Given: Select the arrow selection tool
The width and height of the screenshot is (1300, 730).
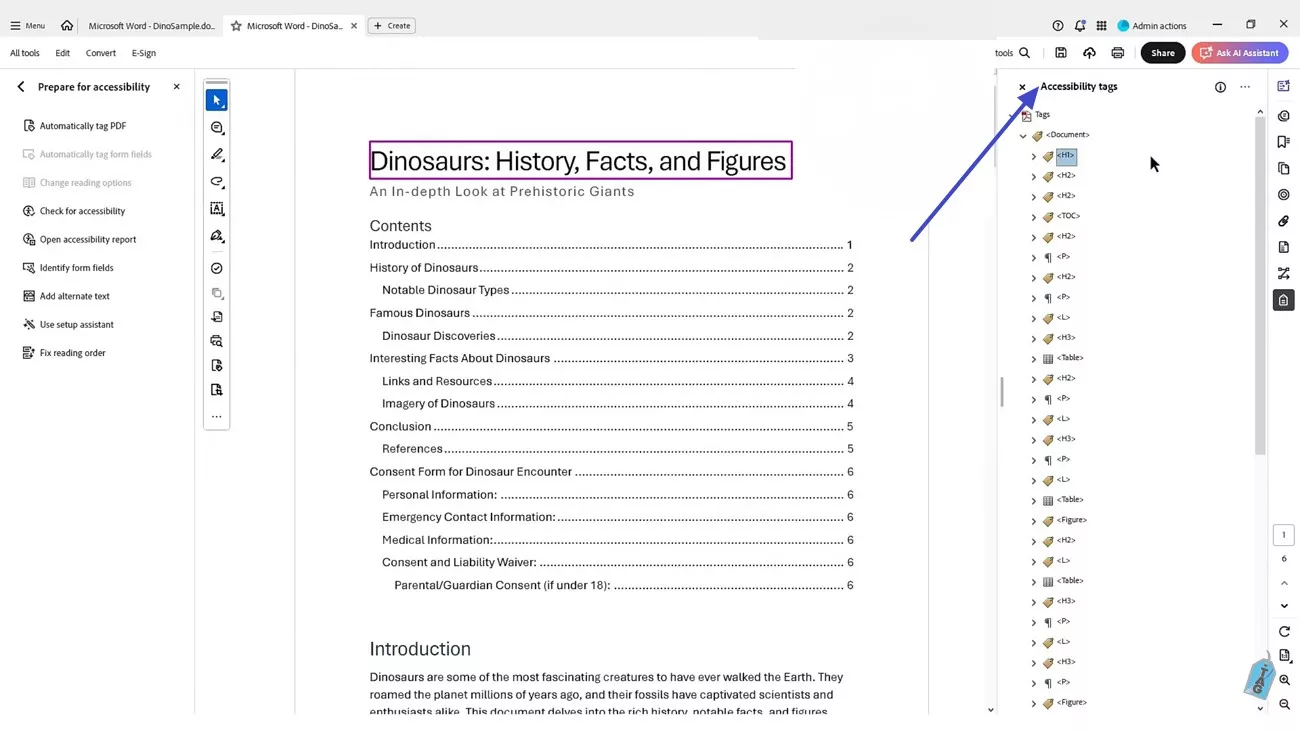Looking at the screenshot, I should point(216,100).
